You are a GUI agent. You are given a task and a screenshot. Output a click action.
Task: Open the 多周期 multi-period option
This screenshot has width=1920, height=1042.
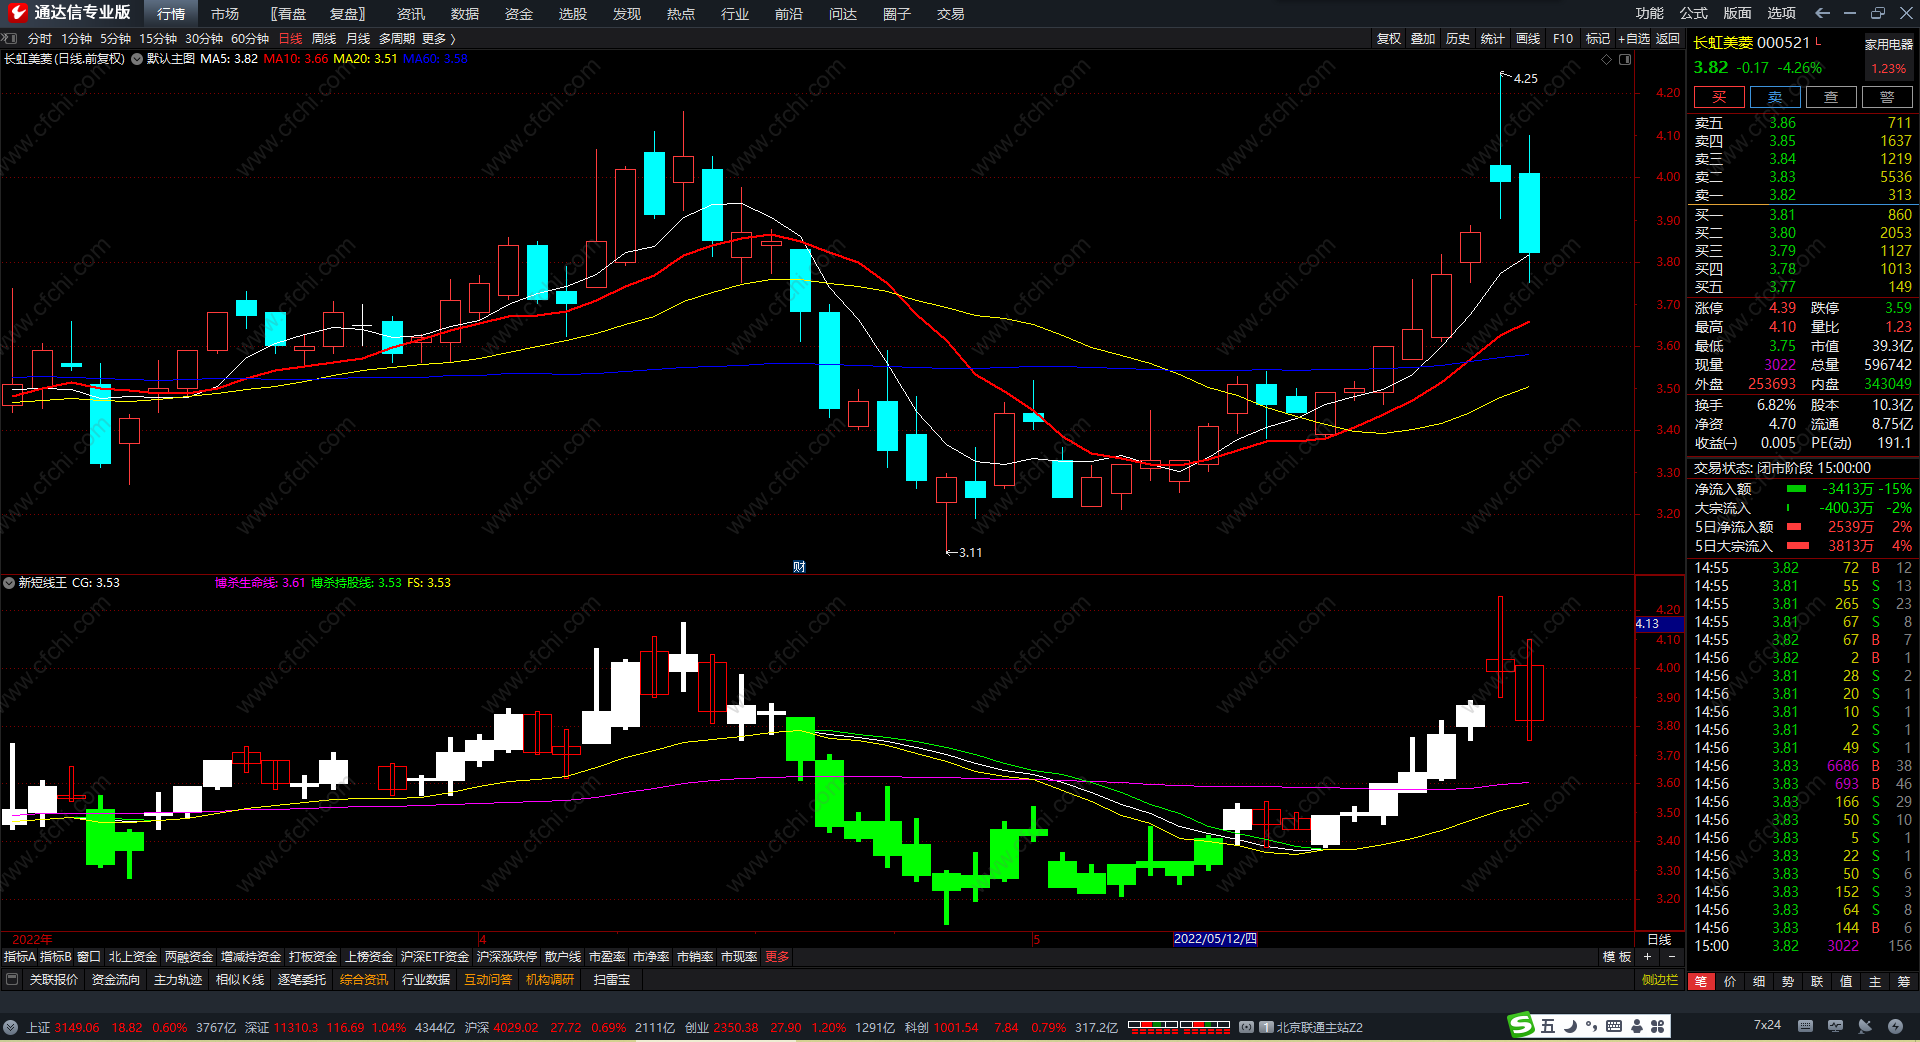[x=397, y=38]
